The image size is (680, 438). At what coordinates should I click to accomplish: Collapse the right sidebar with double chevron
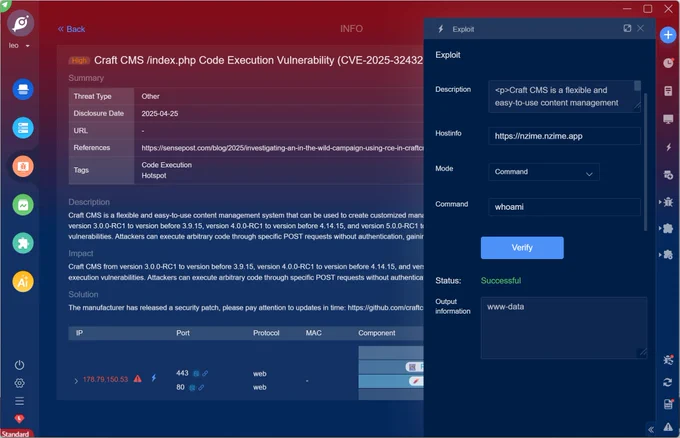(651, 430)
